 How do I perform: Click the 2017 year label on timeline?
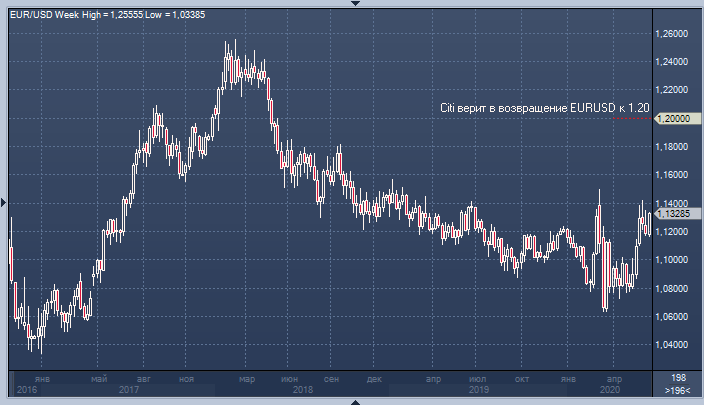(x=128, y=390)
